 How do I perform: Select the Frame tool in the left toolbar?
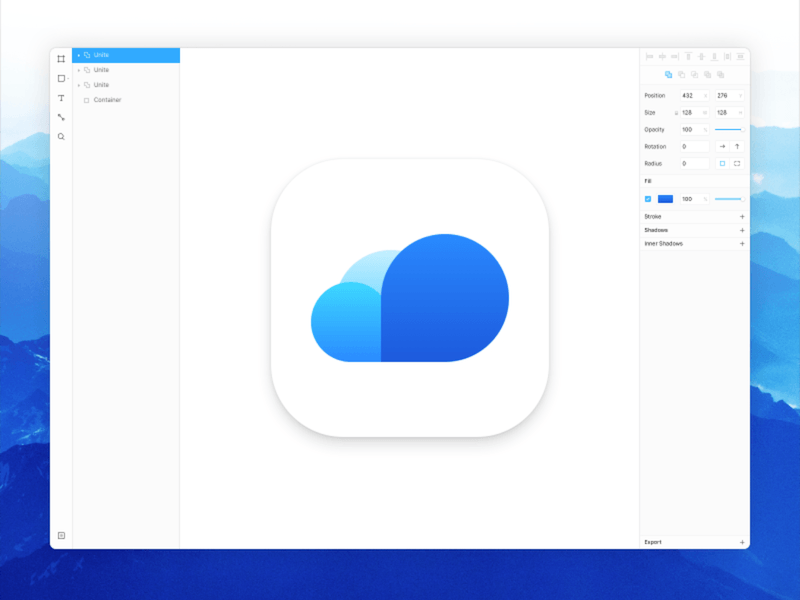(61, 60)
